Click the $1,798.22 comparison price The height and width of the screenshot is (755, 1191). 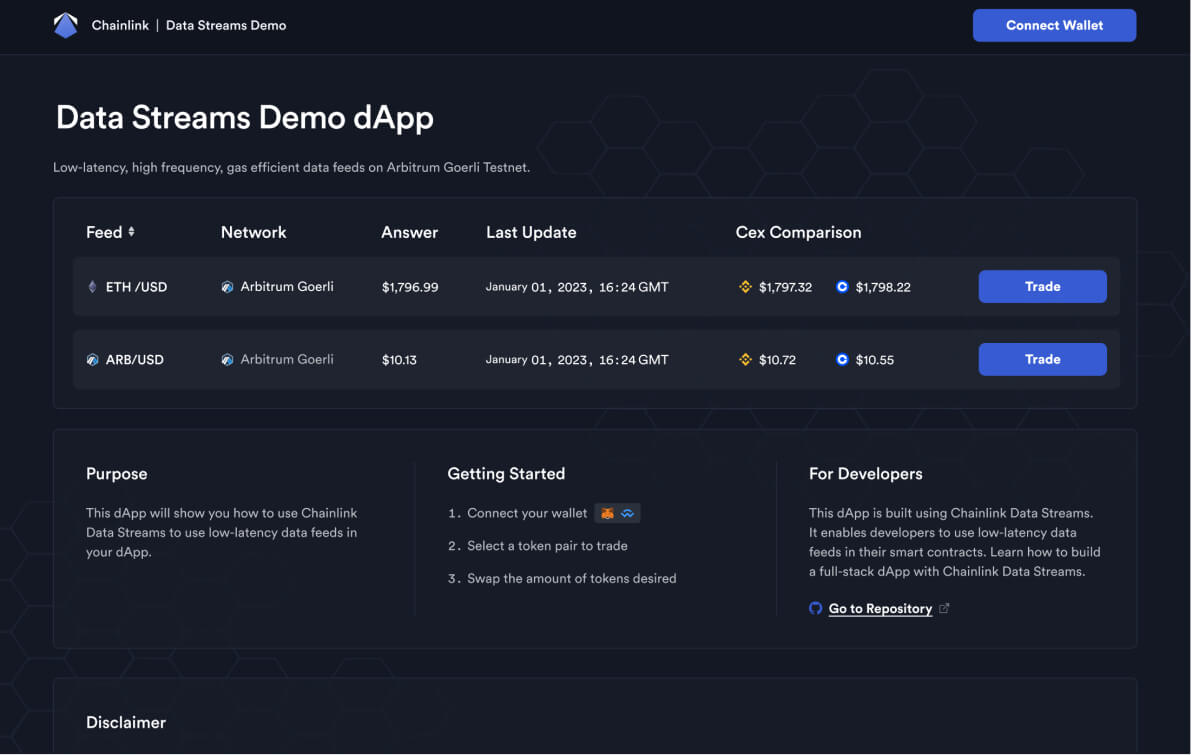(883, 287)
